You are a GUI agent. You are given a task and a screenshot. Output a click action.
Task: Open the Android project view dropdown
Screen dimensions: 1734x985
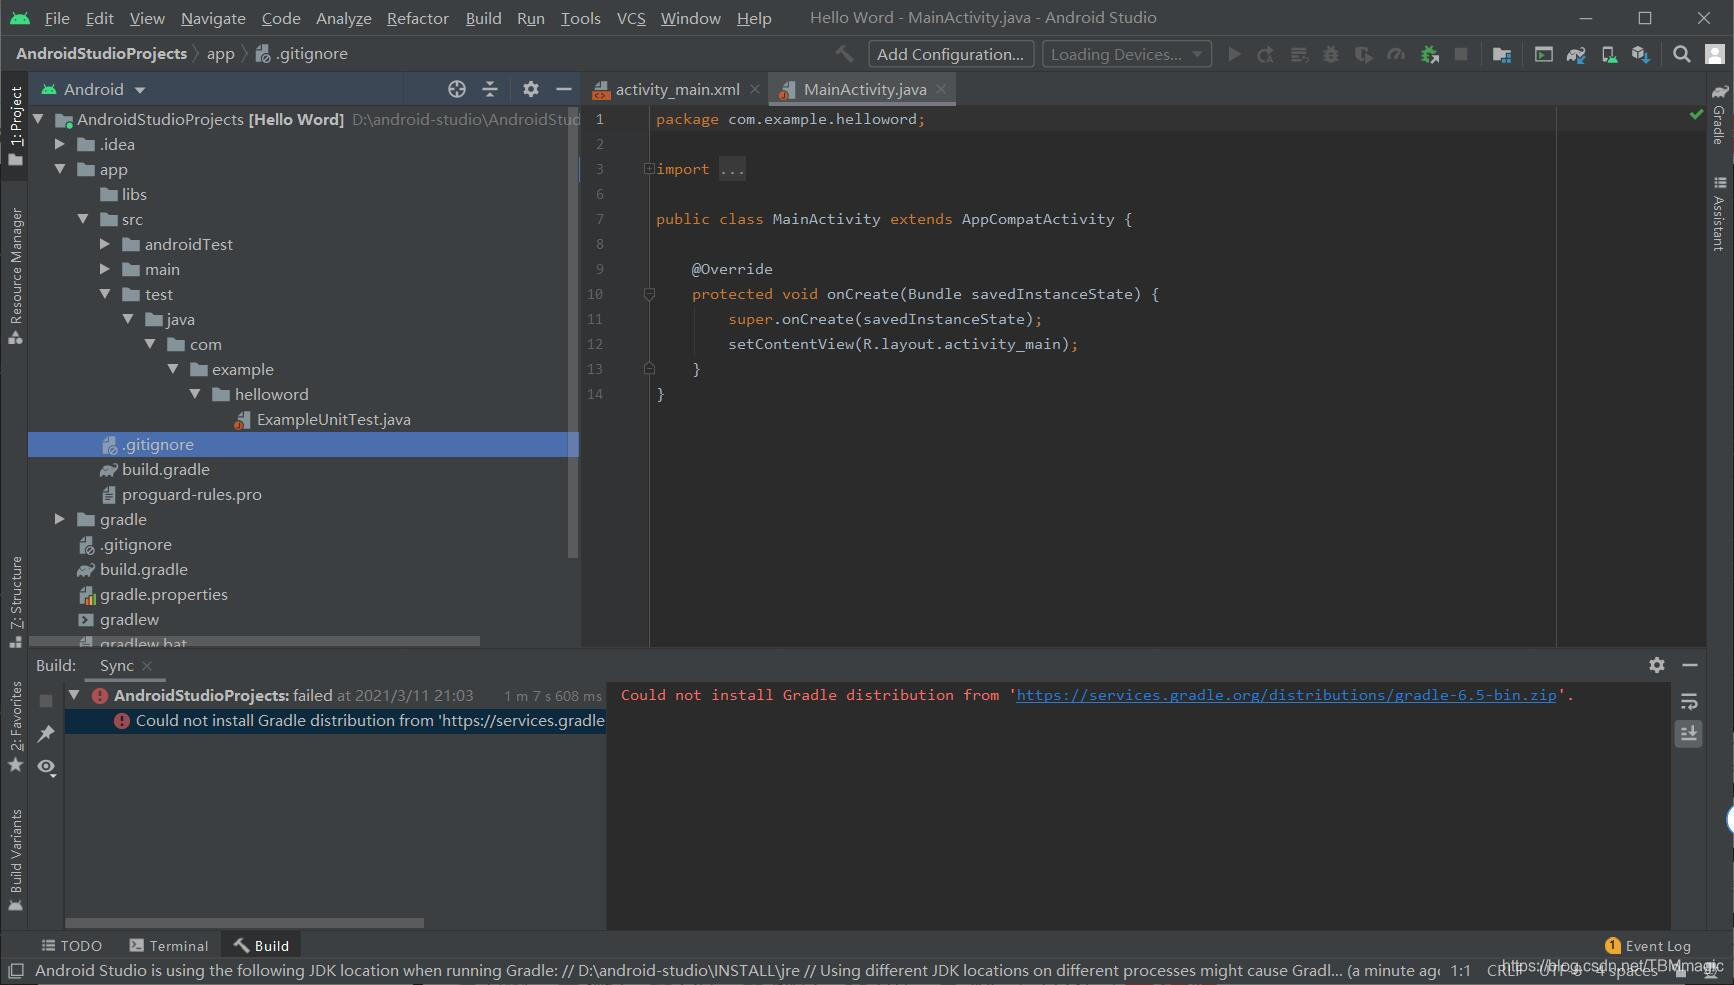(94, 89)
